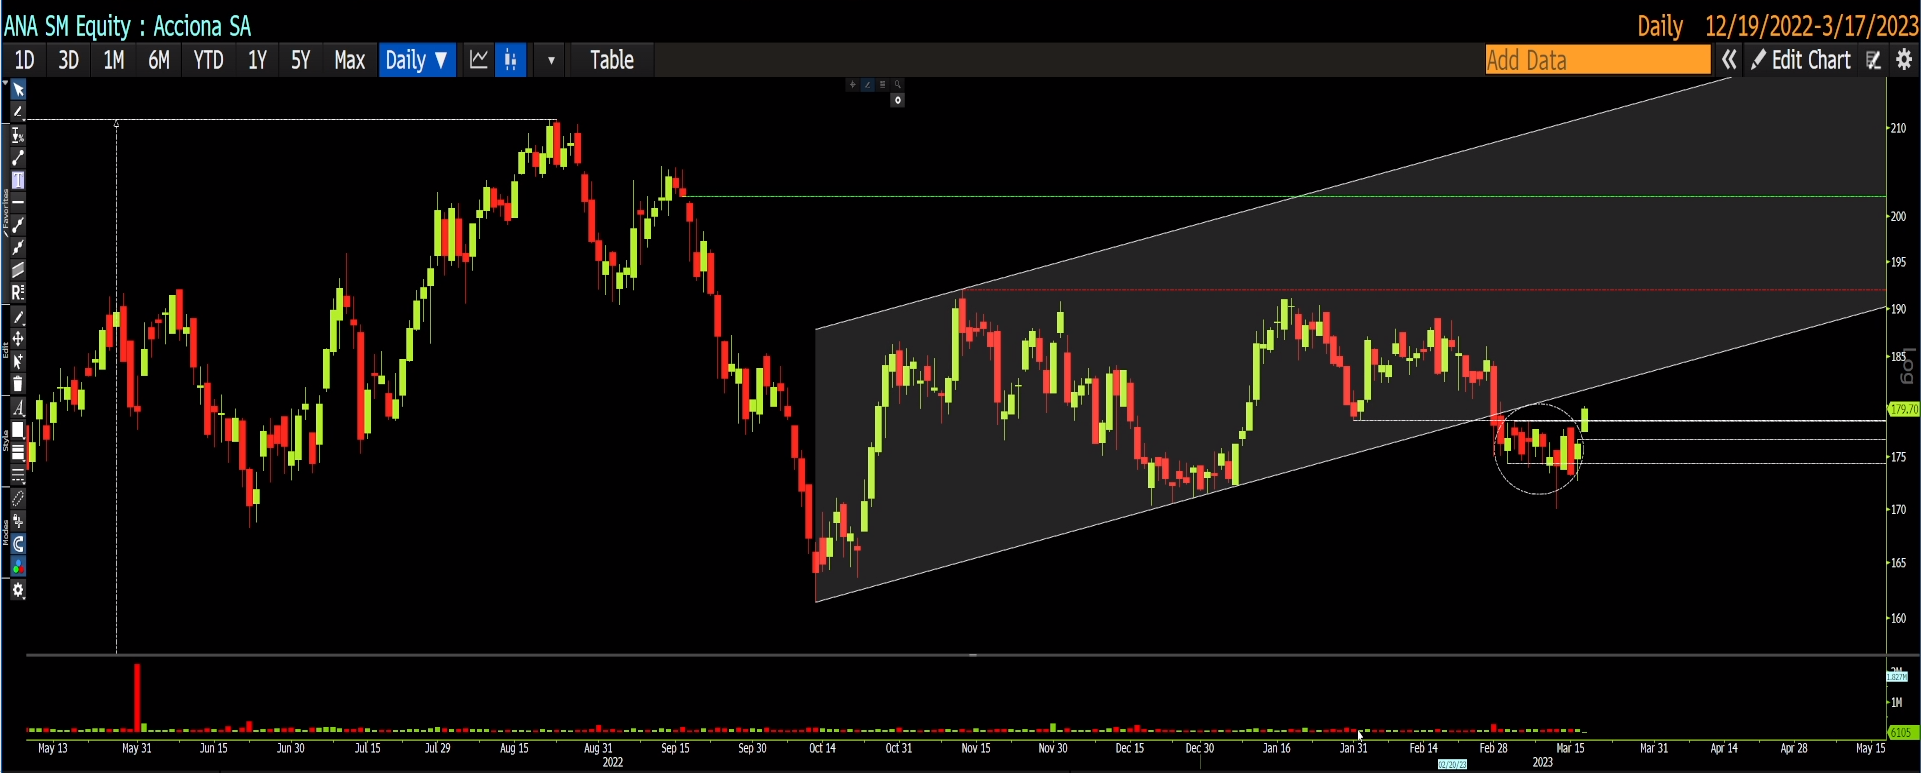This screenshot has height=773, width=1921.
Task: Select the percent change measure tool
Action: [18, 135]
